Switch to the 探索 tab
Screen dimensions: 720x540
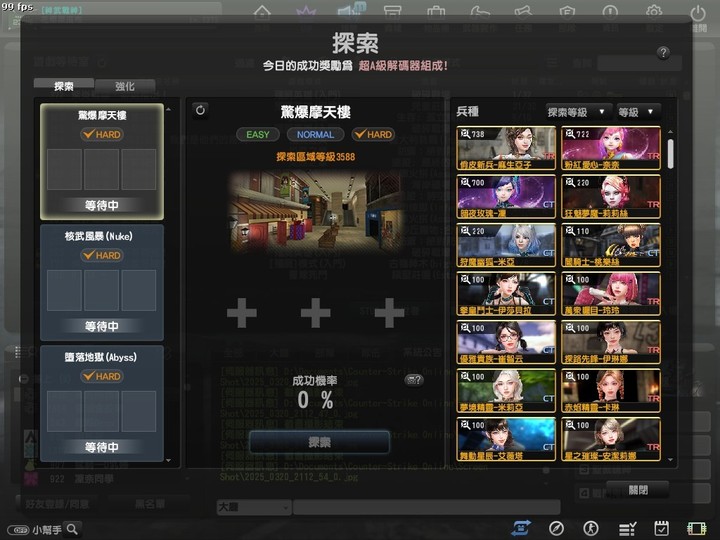pos(64,86)
